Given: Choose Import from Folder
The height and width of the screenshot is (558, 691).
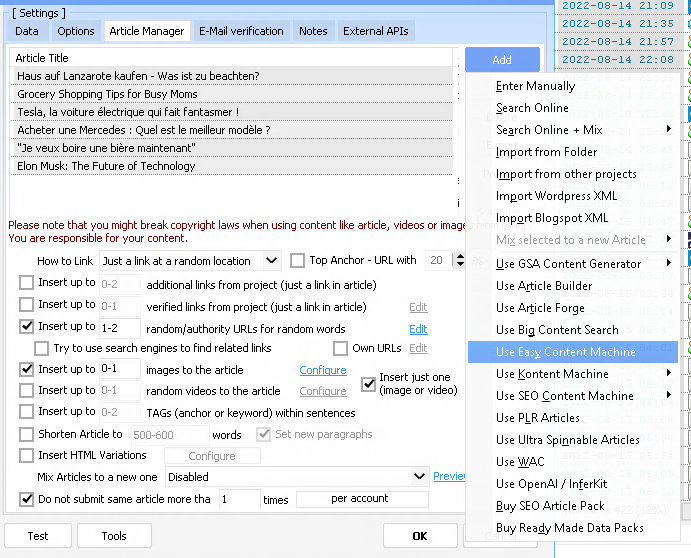Looking at the screenshot, I should point(546,152).
